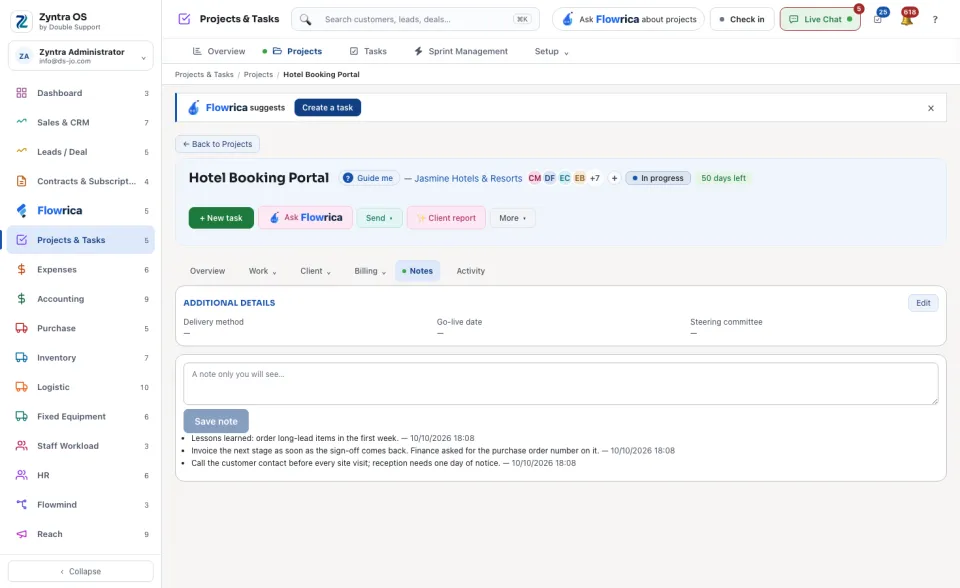The height and width of the screenshot is (588, 960).
Task: Open the task checklist icon with badge 25
Action: point(878,19)
